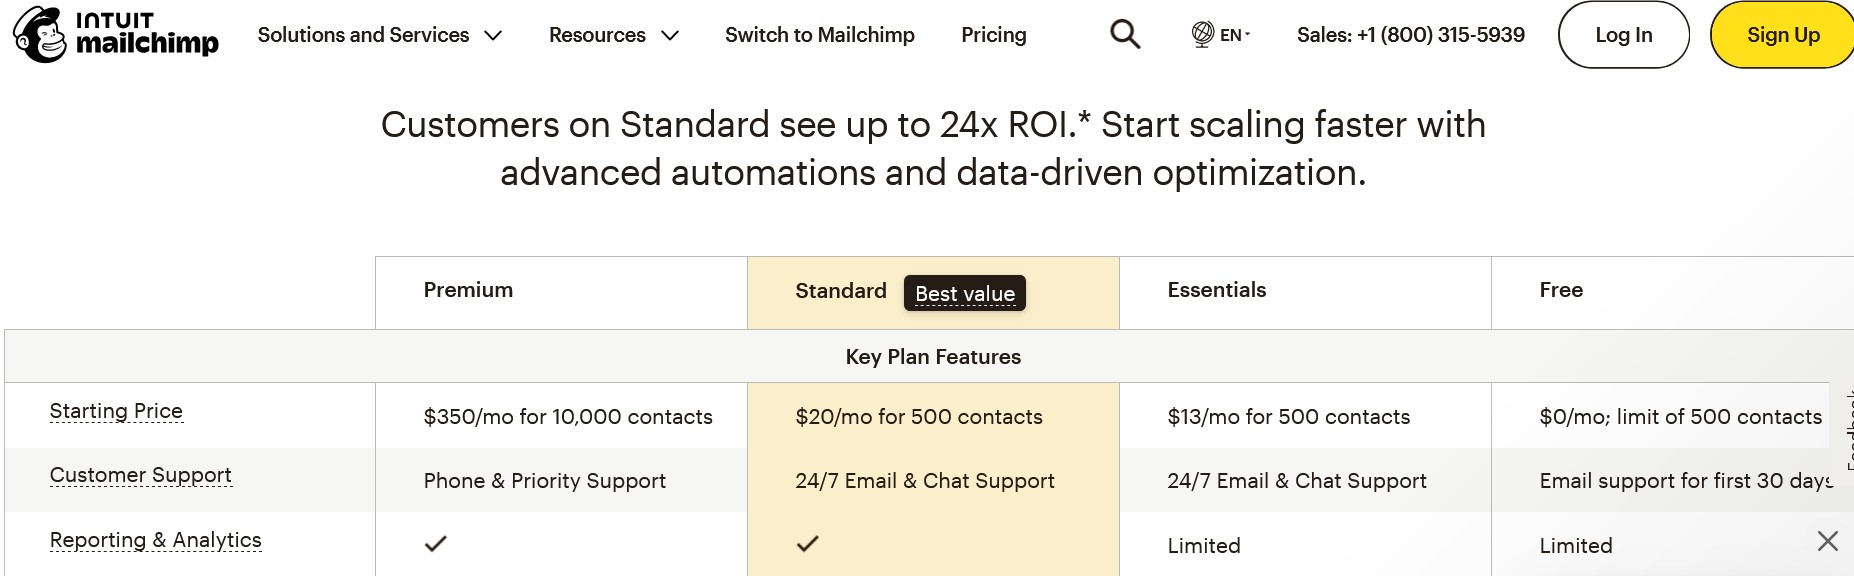The width and height of the screenshot is (1854, 576).
Task: Open the Customer Support tooltip link
Action: point(141,475)
